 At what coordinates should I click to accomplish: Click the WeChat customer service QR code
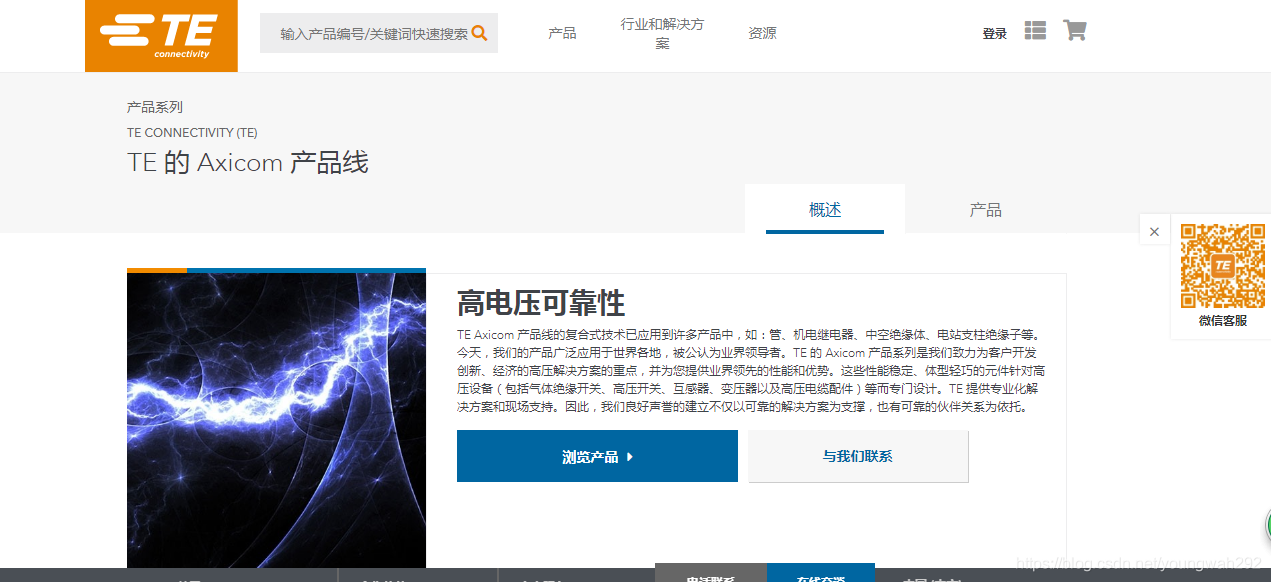click(1222, 265)
